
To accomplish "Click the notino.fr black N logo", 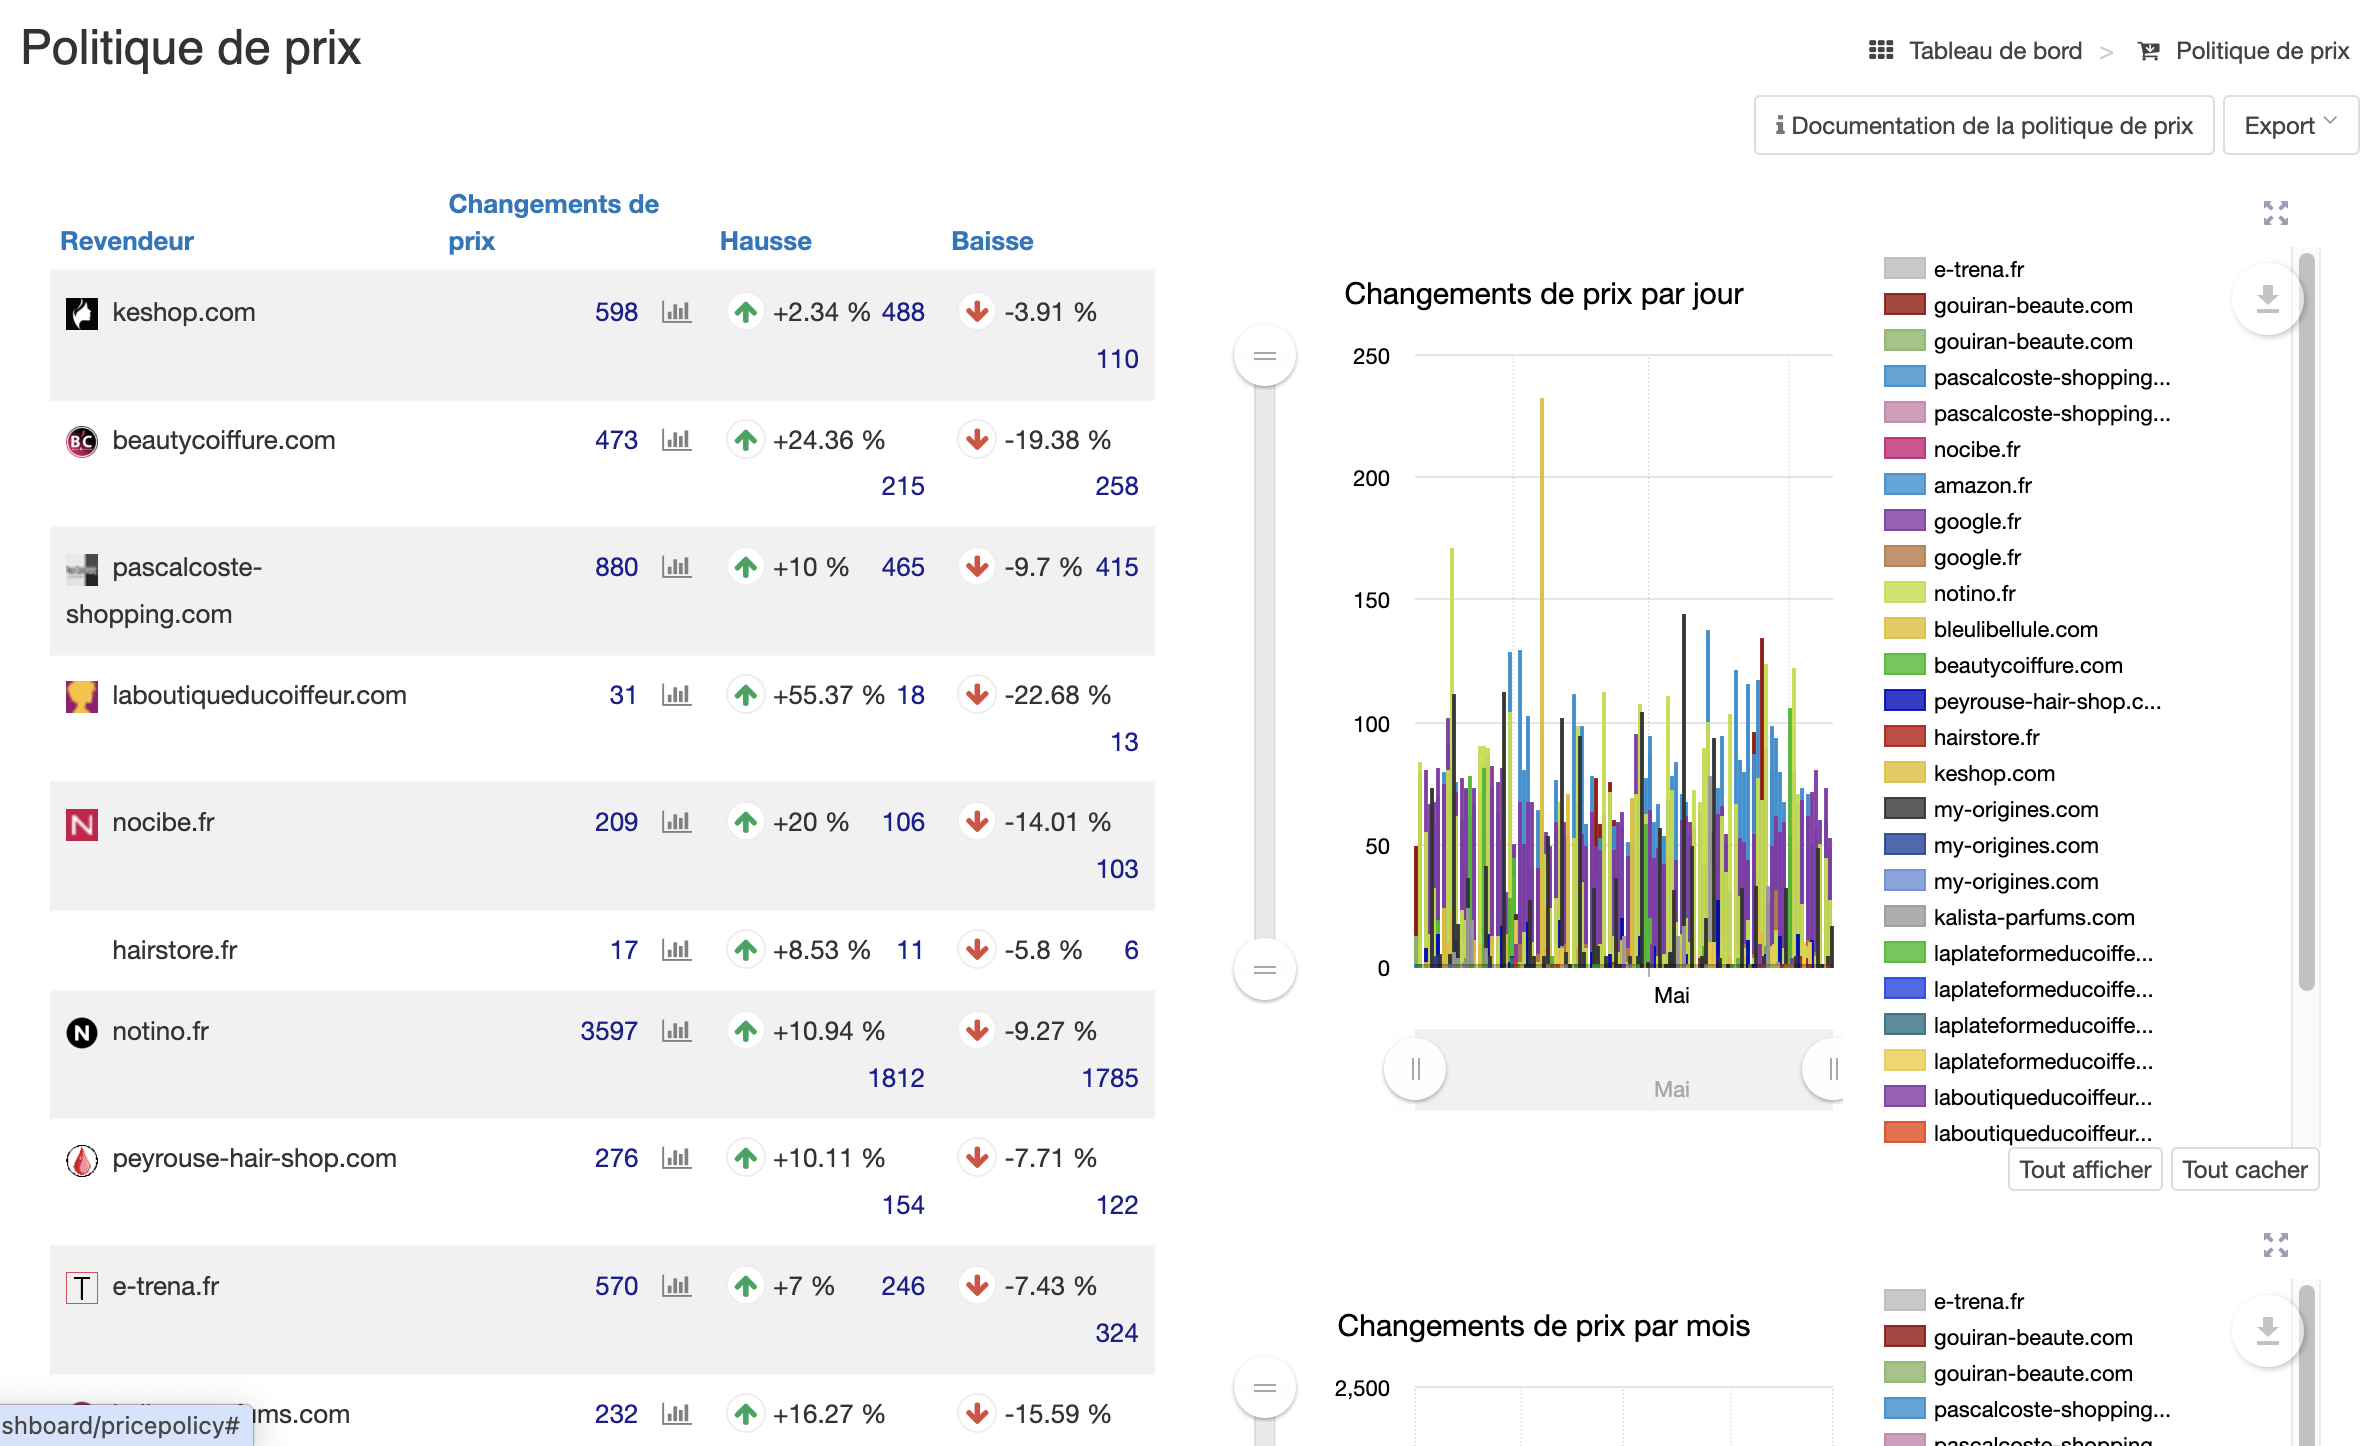I will point(82,1032).
